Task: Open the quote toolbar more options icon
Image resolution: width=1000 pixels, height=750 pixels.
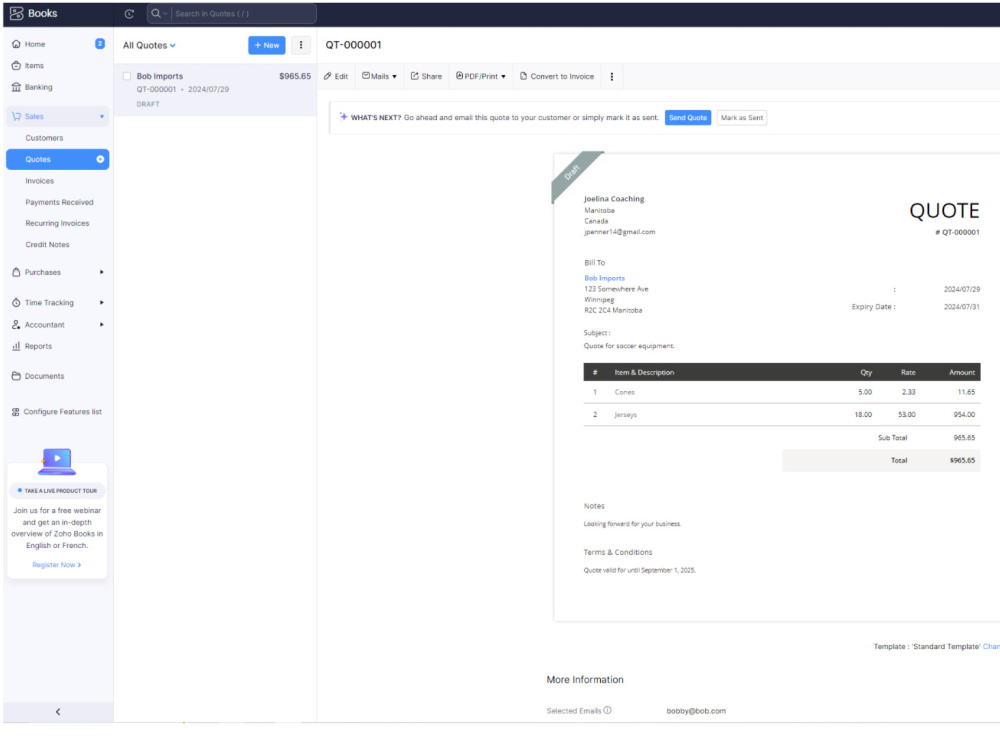Action: [612, 77]
